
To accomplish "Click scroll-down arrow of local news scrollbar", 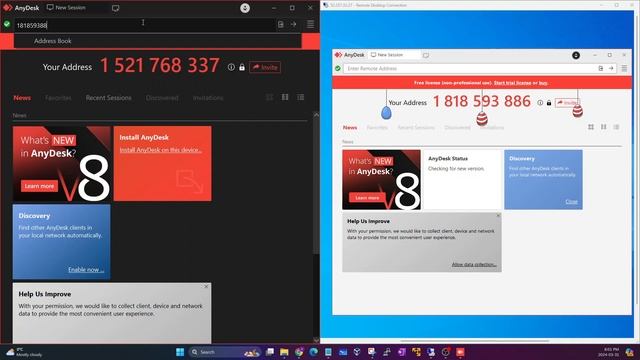I will point(316,340).
